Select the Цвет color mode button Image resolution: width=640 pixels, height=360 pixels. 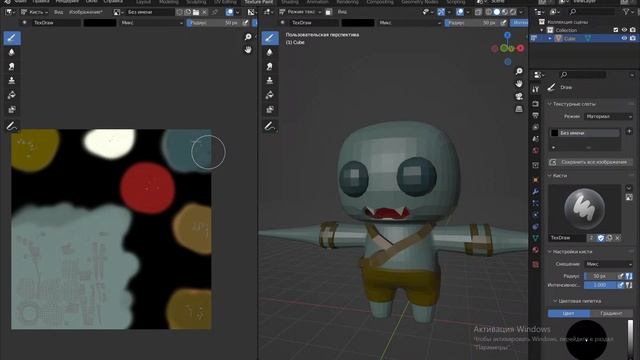pos(569,313)
